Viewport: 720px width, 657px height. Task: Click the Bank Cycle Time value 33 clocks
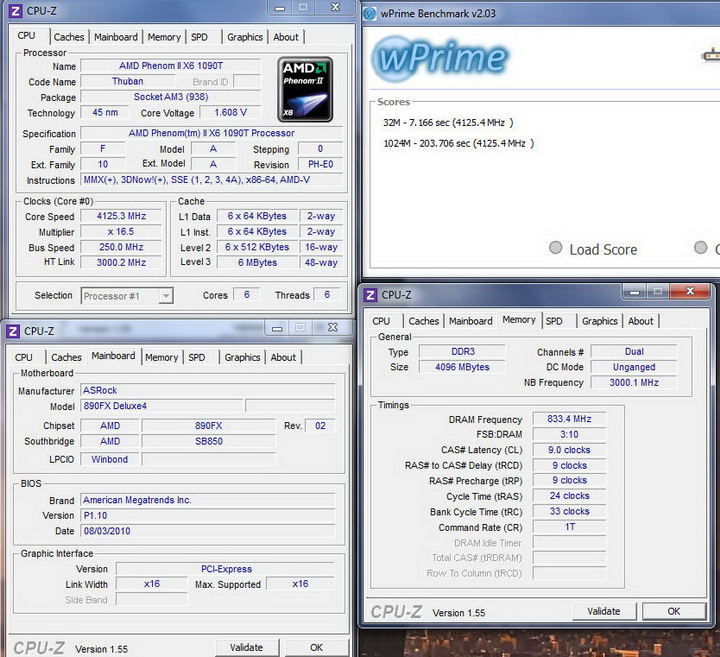tap(569, 511)
